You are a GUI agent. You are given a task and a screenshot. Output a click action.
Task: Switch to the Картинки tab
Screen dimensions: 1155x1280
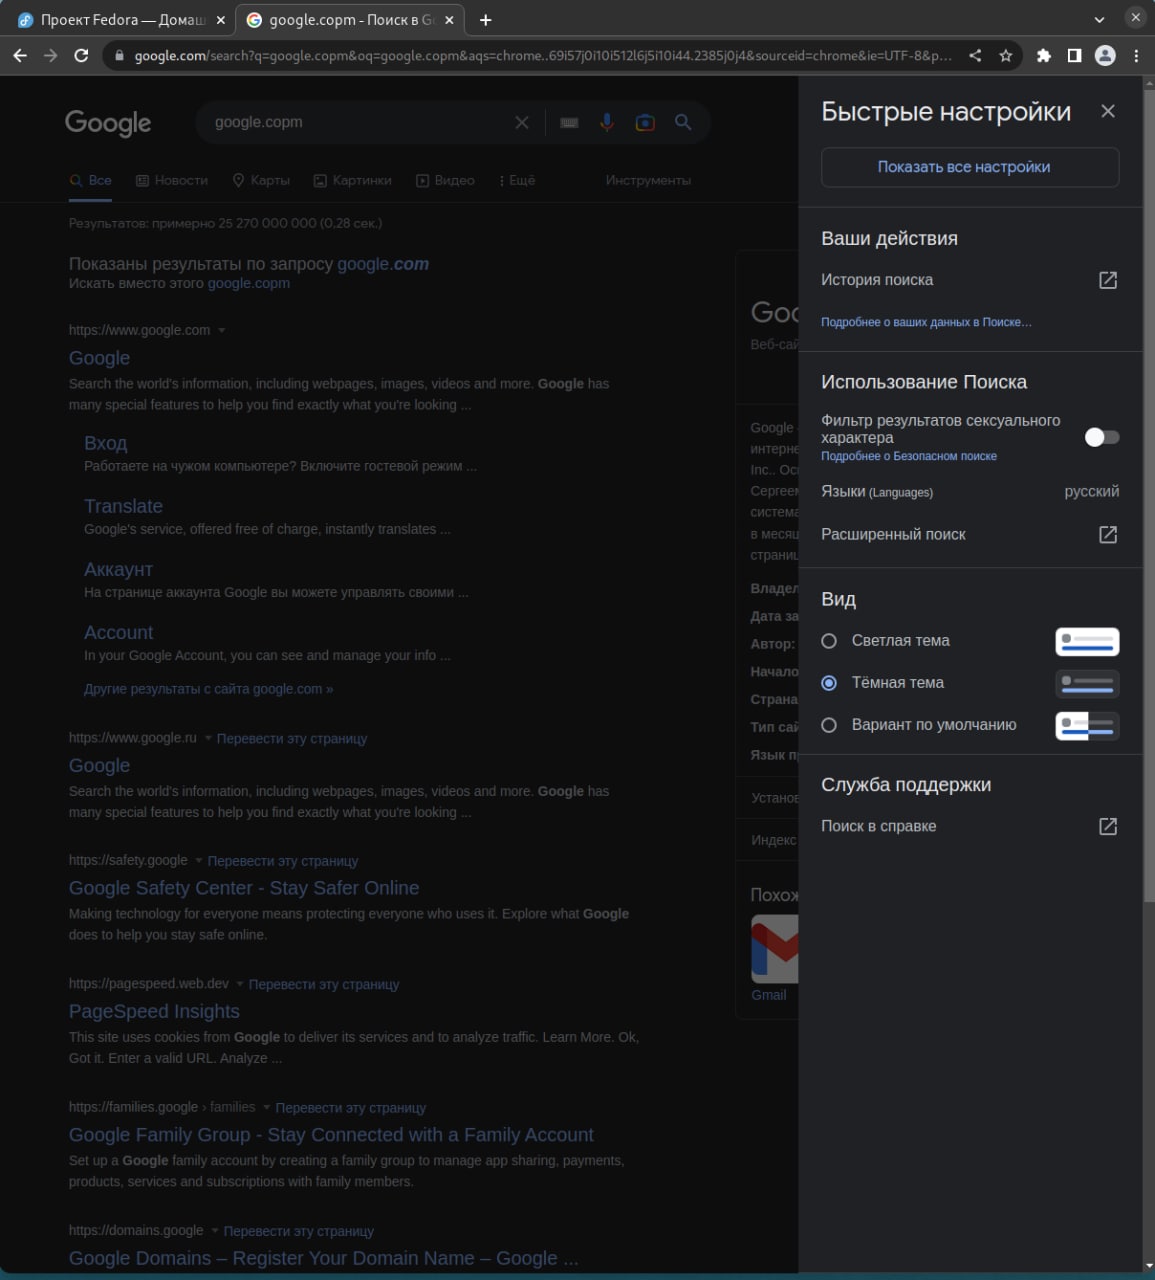click(x=352, y=180)
